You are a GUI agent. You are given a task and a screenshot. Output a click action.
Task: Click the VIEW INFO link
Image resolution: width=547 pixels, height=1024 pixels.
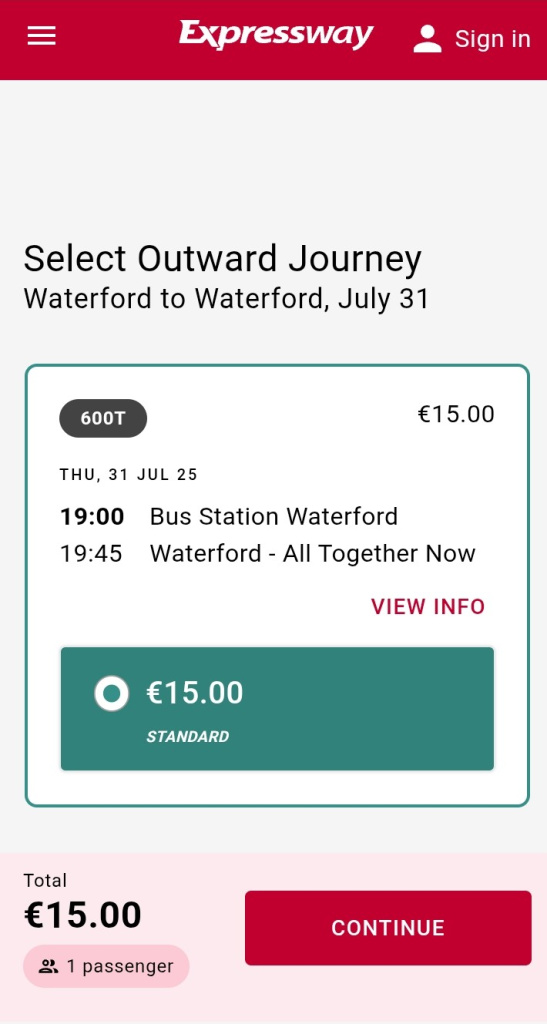click(428, 607)
